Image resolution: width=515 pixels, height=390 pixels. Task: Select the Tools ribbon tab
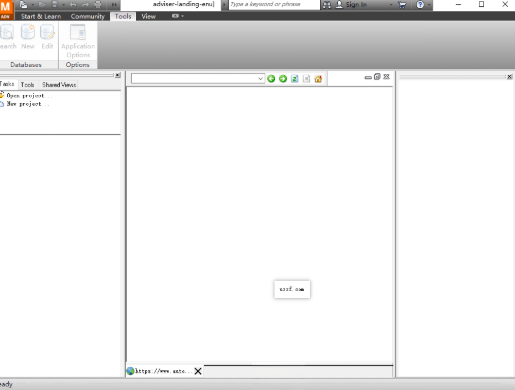[123, 16]
